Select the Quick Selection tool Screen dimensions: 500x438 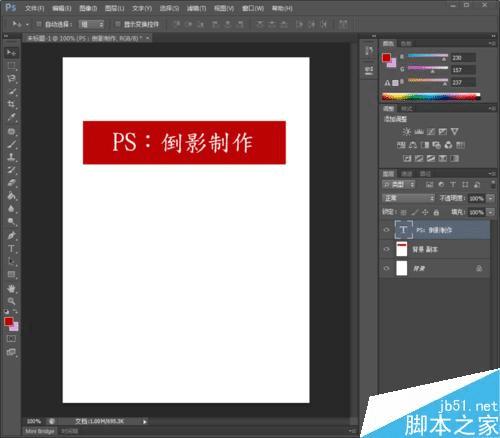point(11,92)
